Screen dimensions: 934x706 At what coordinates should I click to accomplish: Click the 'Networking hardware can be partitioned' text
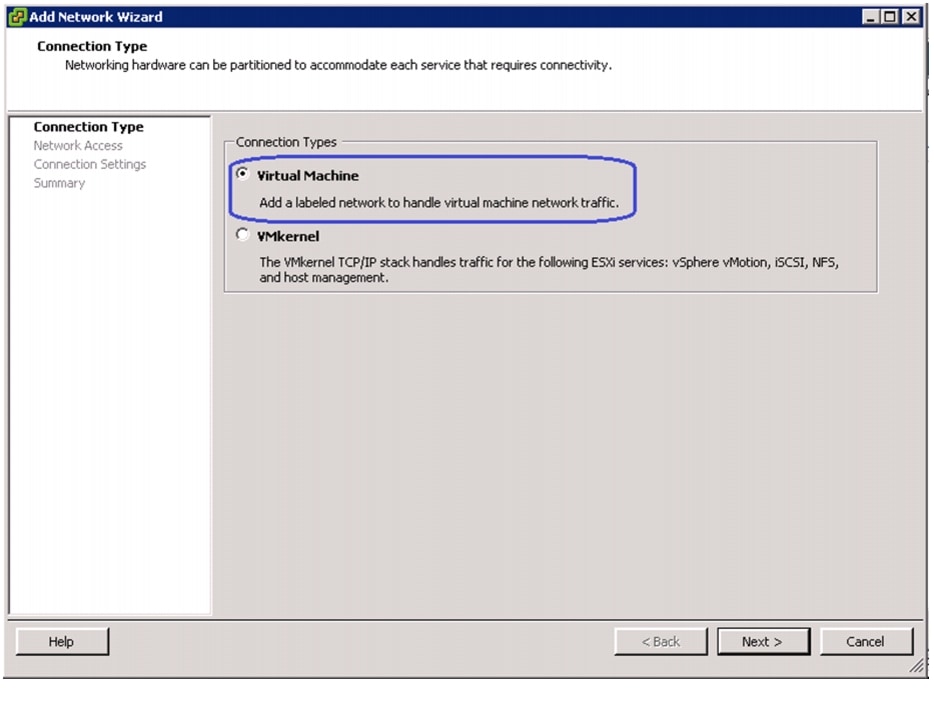[338, 65]
